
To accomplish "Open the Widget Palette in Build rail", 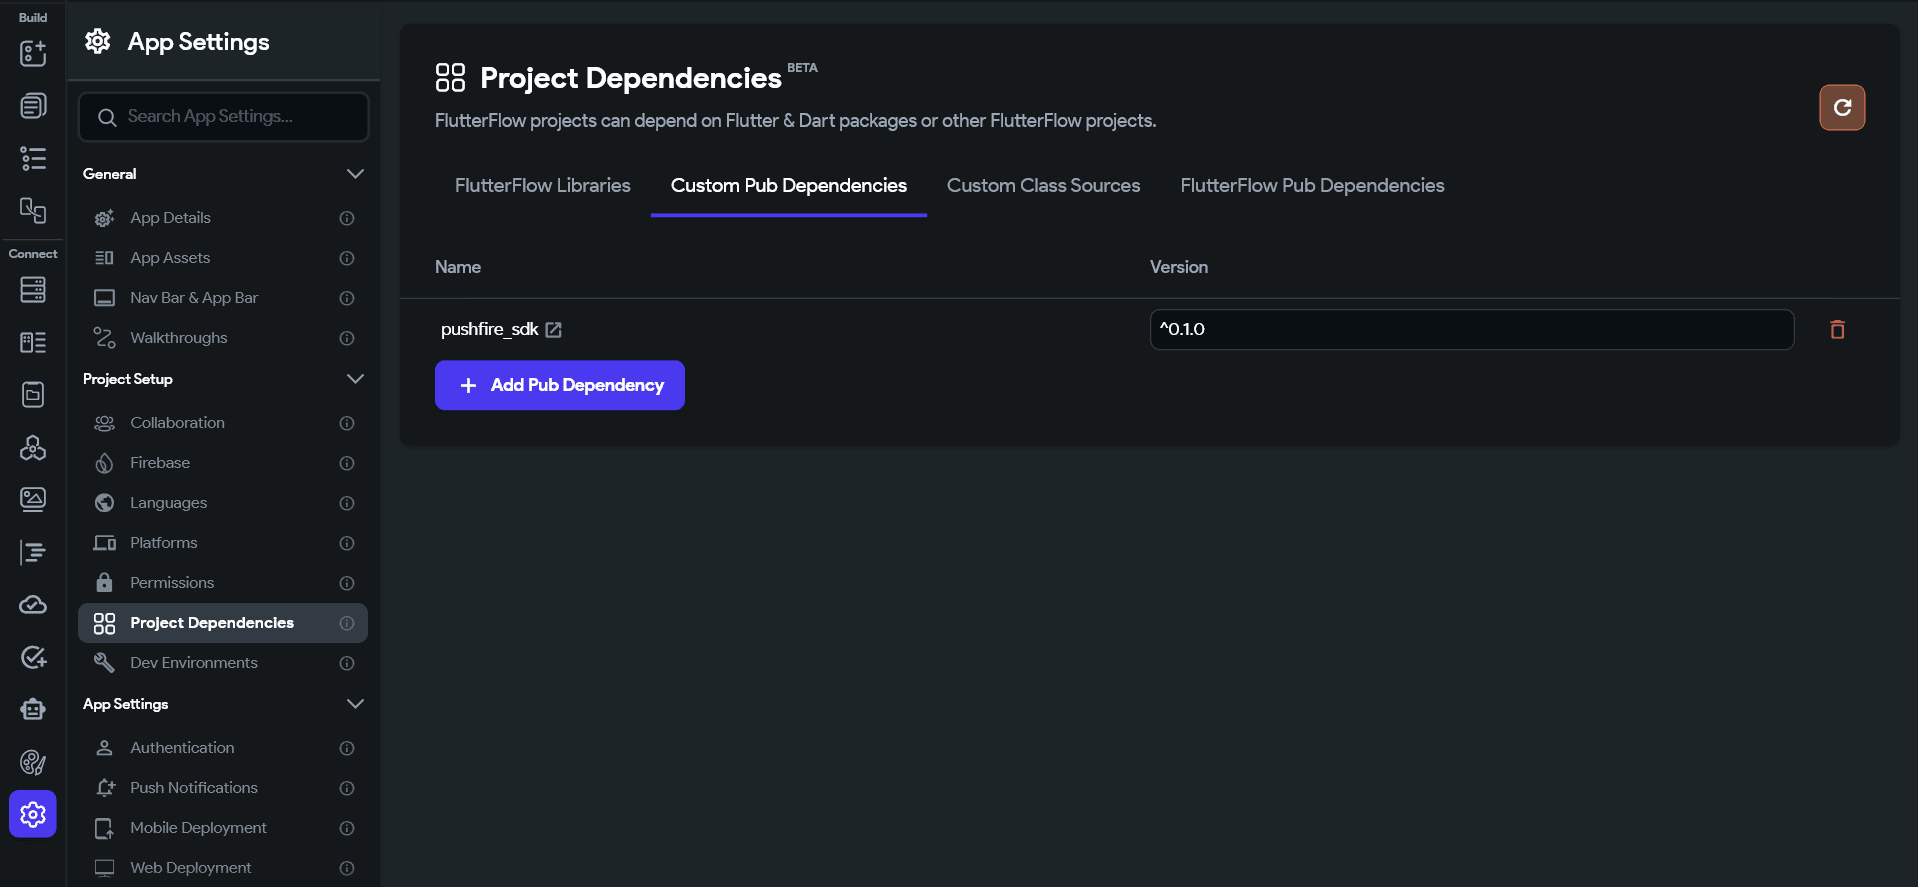I will (x=33, y=53).
